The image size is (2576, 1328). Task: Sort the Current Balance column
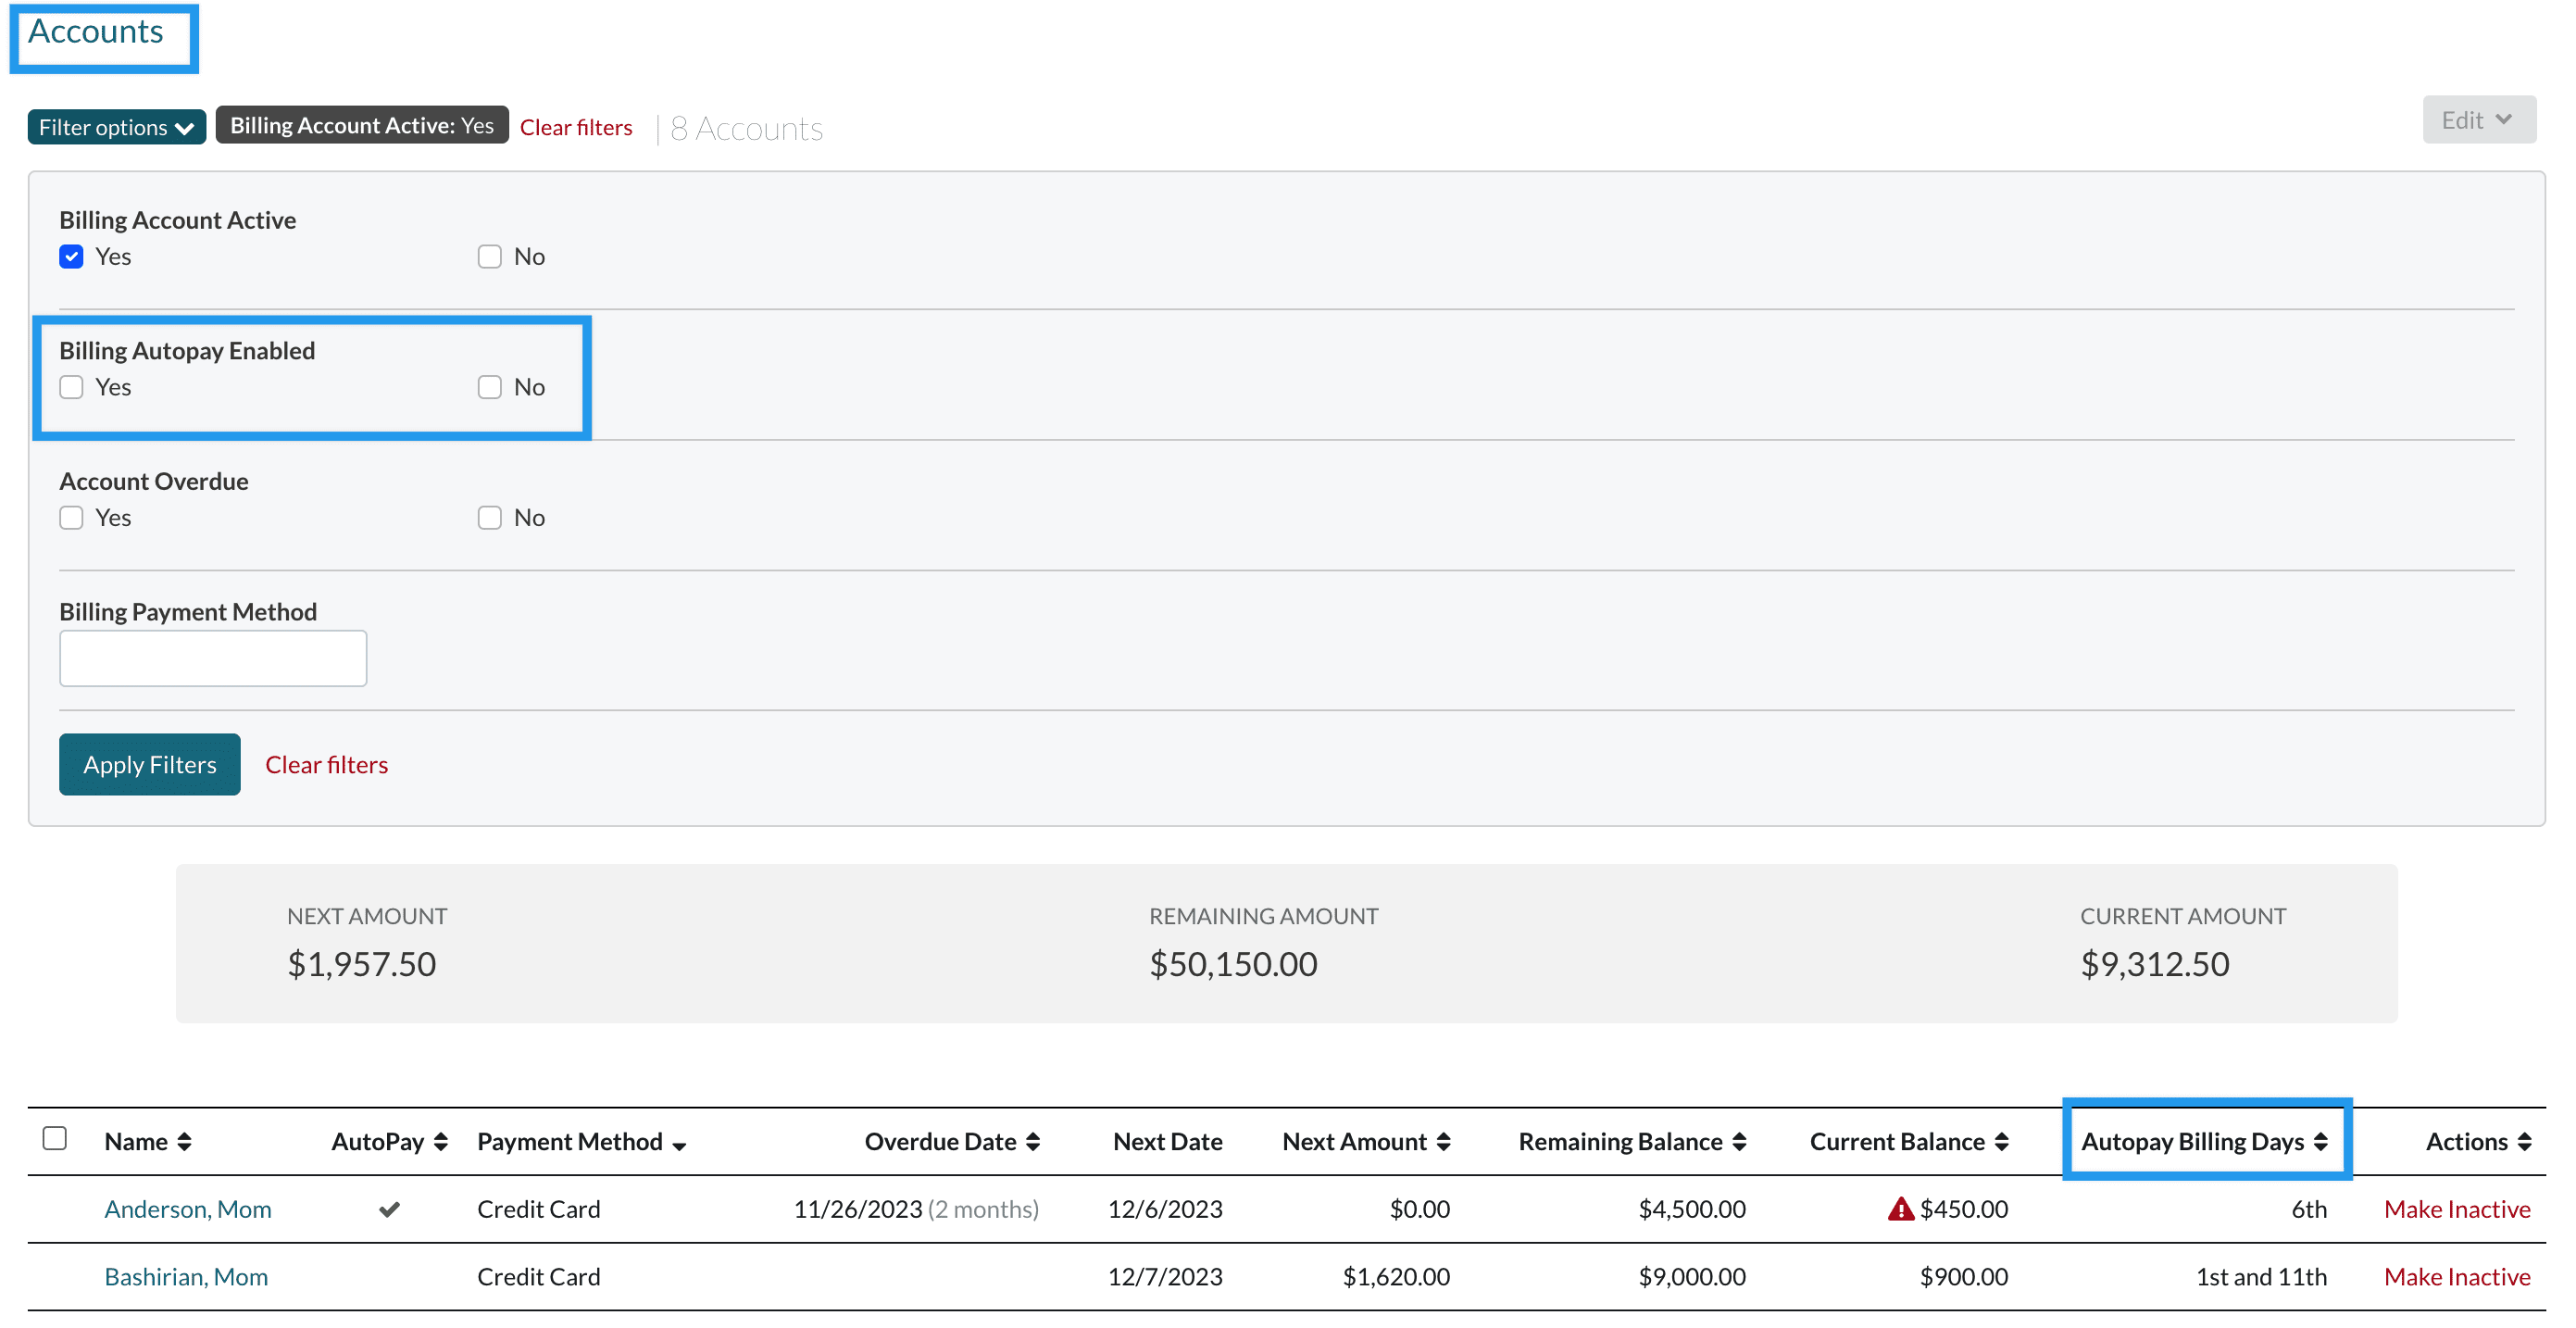[x=2001, y=1141]
